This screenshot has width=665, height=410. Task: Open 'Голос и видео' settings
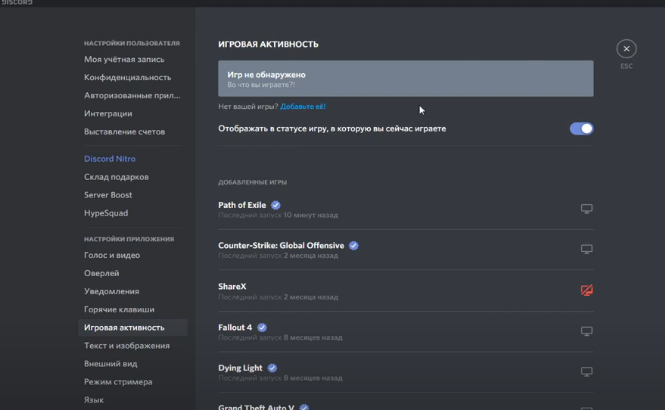click(112, 255)
